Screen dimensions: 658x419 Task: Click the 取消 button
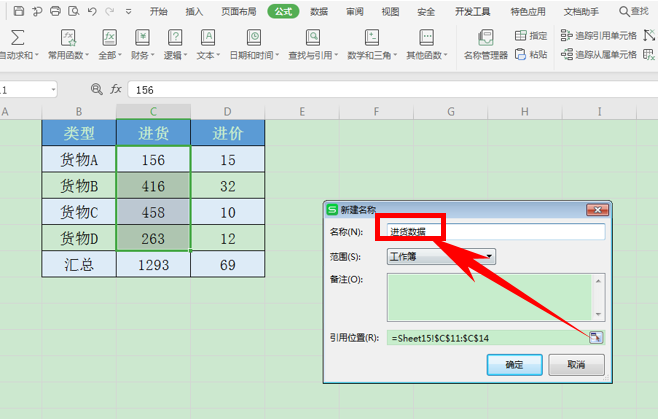click(576, 364)
